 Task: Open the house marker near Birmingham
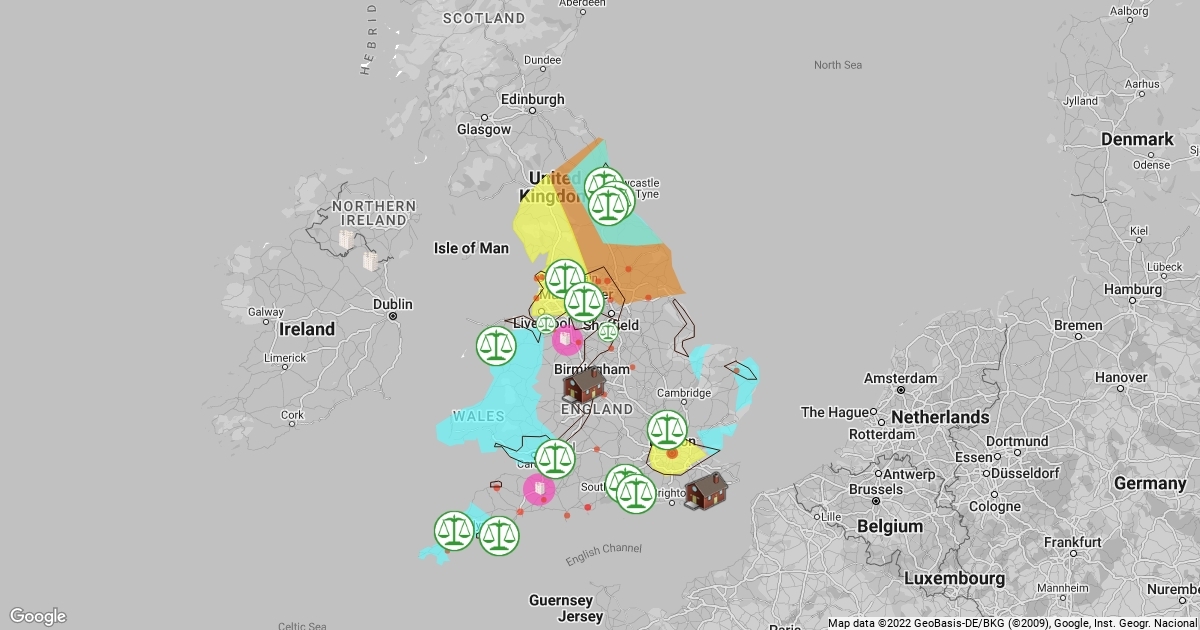(x=584, y=384)
